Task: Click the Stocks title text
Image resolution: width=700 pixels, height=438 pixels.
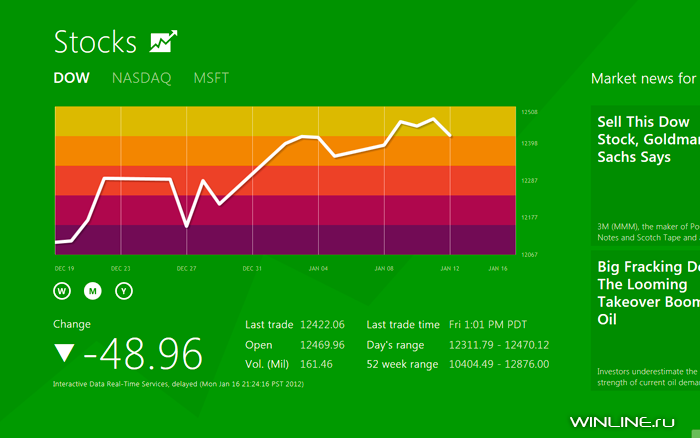Action: [95, 42]
